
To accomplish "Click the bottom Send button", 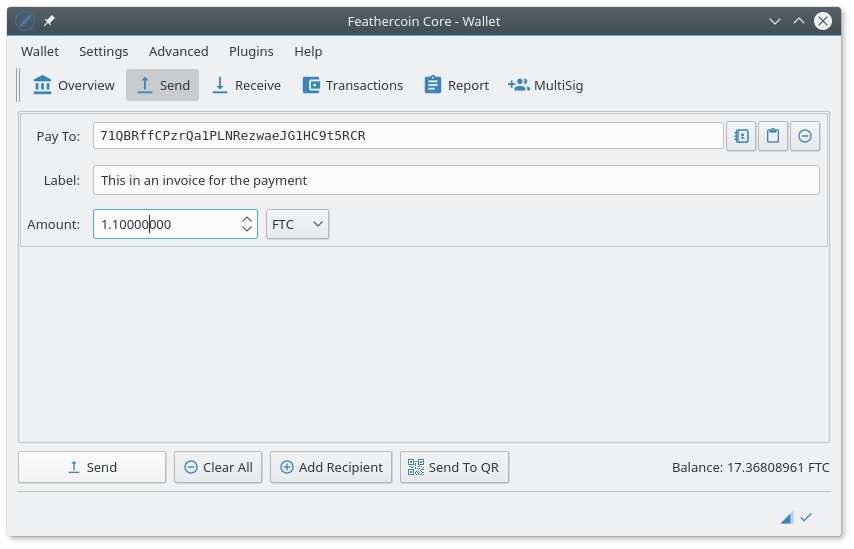I will coord(92,467).
